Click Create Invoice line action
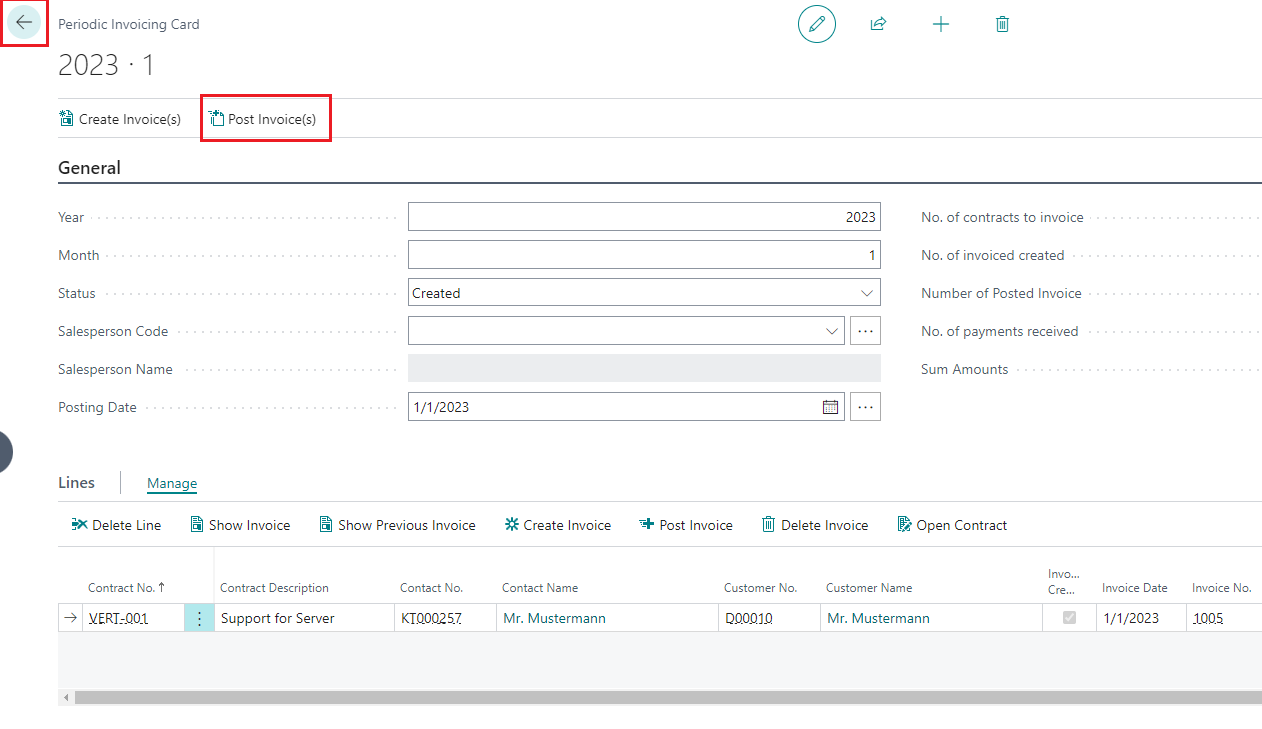The width and height of the screenshot is (1262, 729). [x=558, y=525]
